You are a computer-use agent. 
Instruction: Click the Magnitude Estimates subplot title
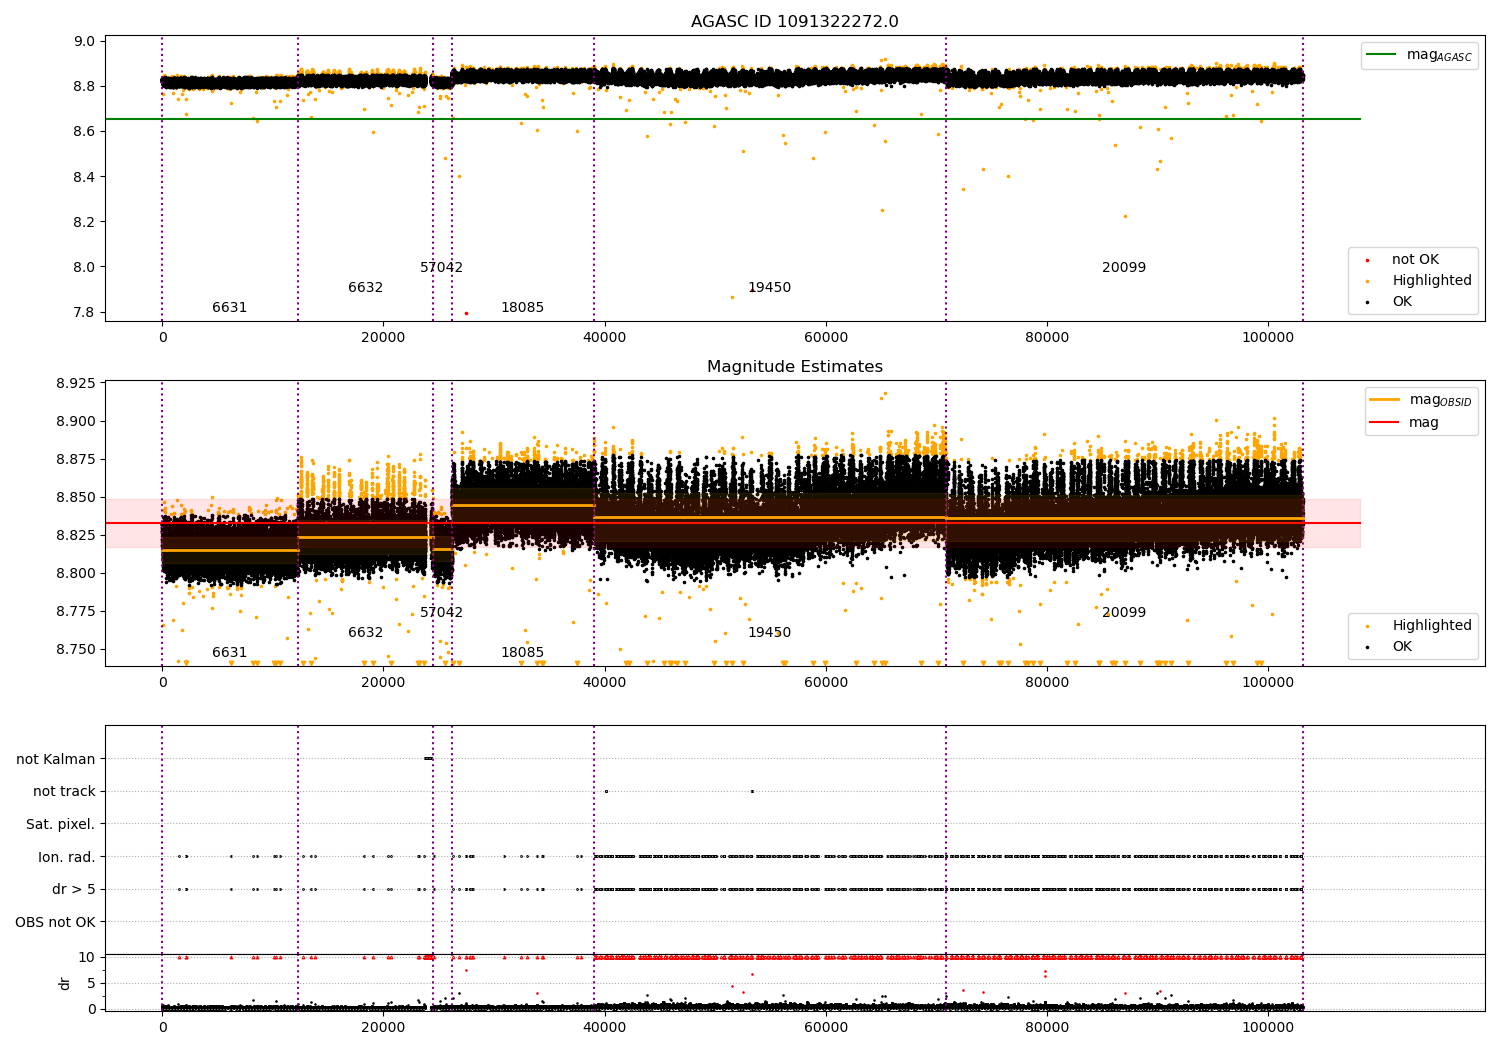[794, 367]
